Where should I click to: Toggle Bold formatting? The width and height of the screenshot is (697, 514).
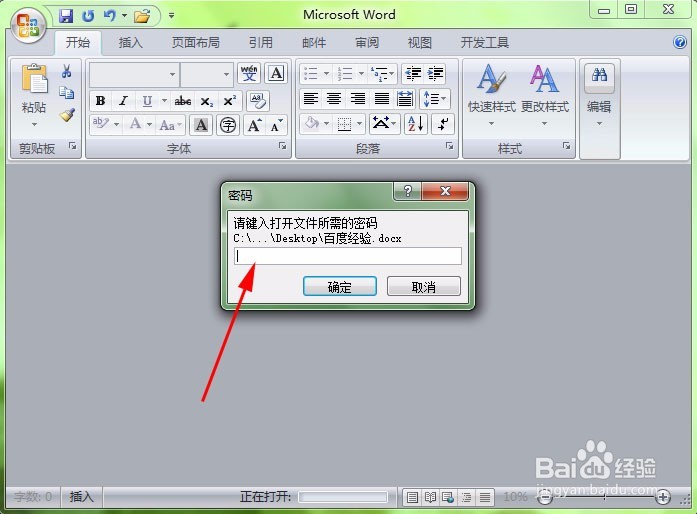[100, 101]
